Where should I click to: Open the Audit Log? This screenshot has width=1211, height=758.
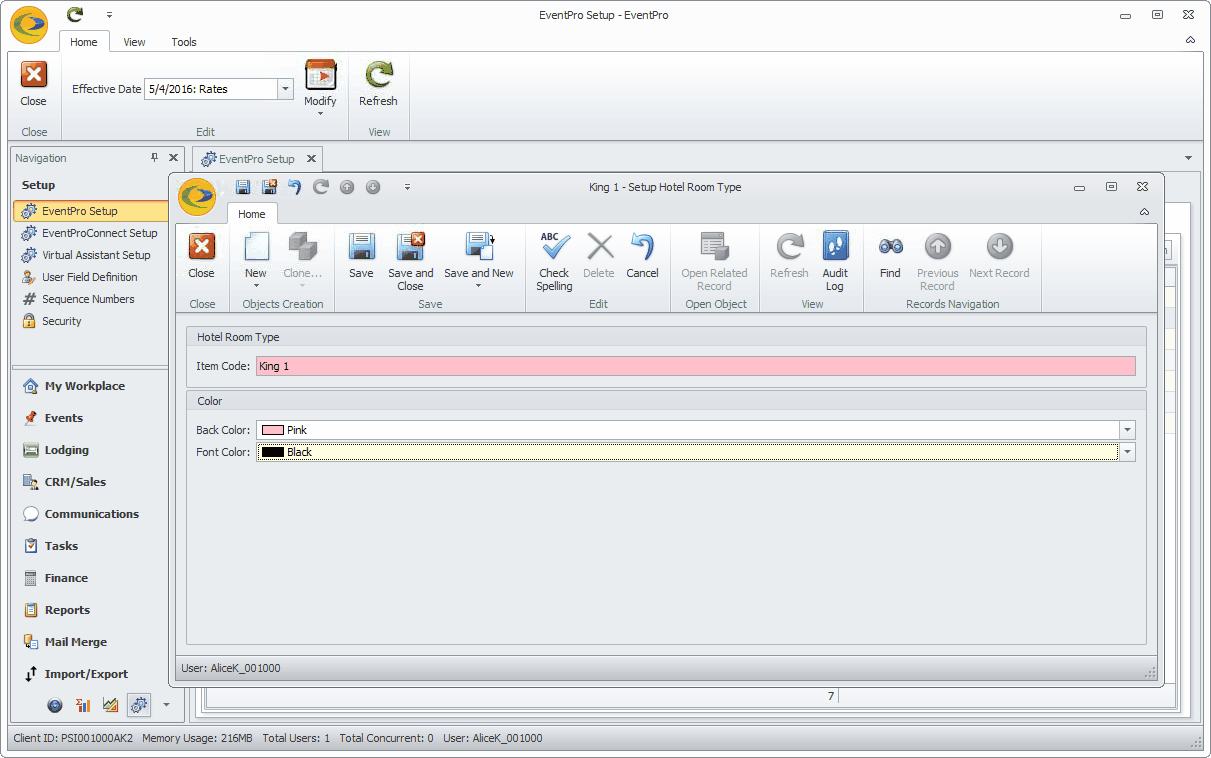point(835,261)
